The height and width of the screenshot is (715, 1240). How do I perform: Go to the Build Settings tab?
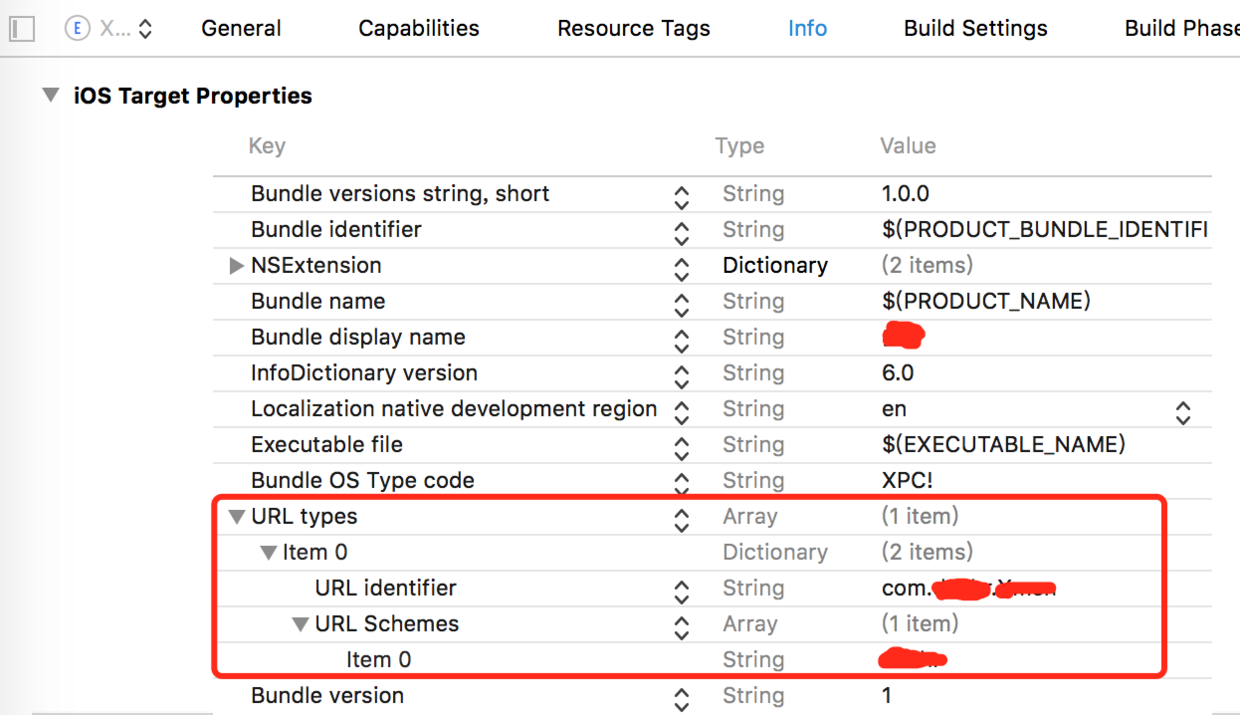[975, 29]
